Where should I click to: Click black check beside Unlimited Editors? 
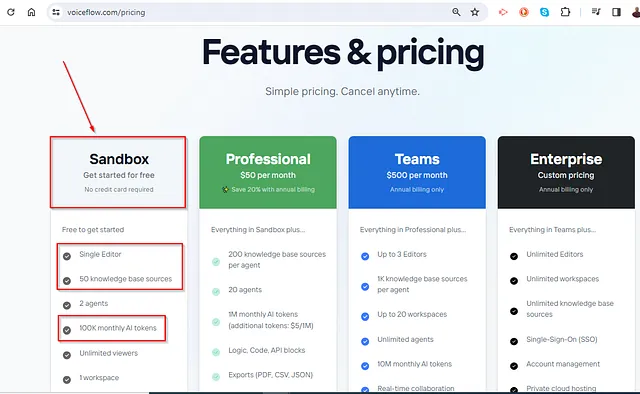click(514, 256)
